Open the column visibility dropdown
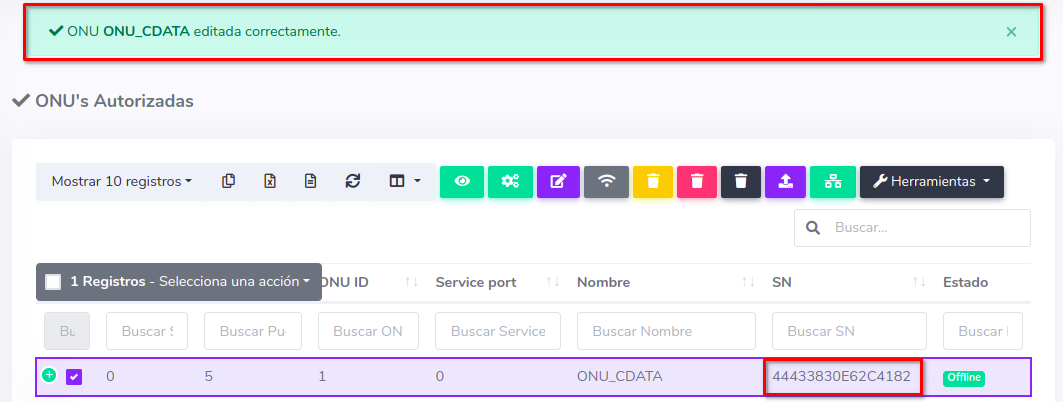 tap(404, 181)
